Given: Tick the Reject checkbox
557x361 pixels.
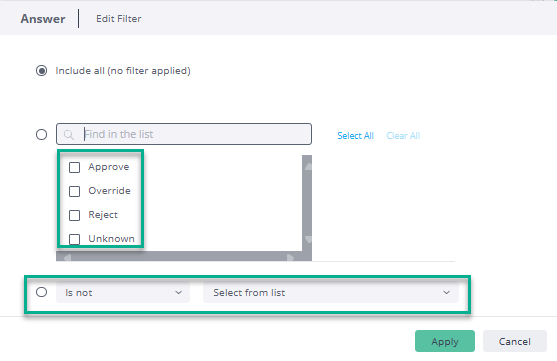Looking at the screenshot, I should [x=74, y=215].
